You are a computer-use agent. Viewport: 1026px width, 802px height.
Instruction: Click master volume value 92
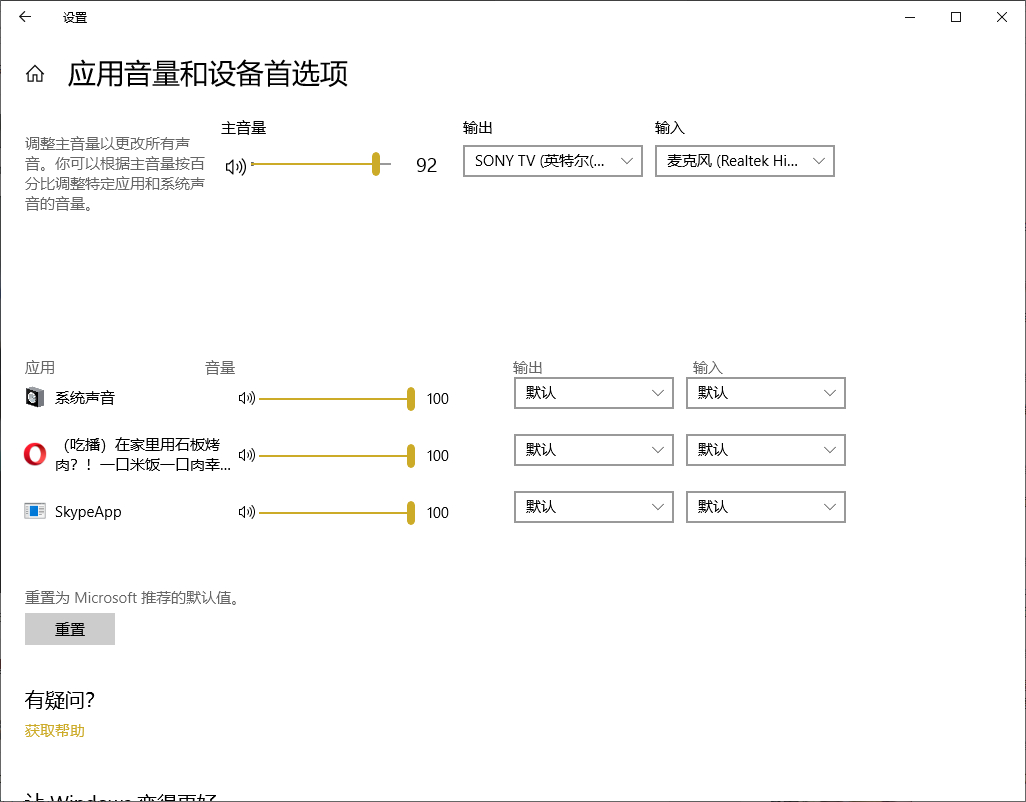point(427,166)
